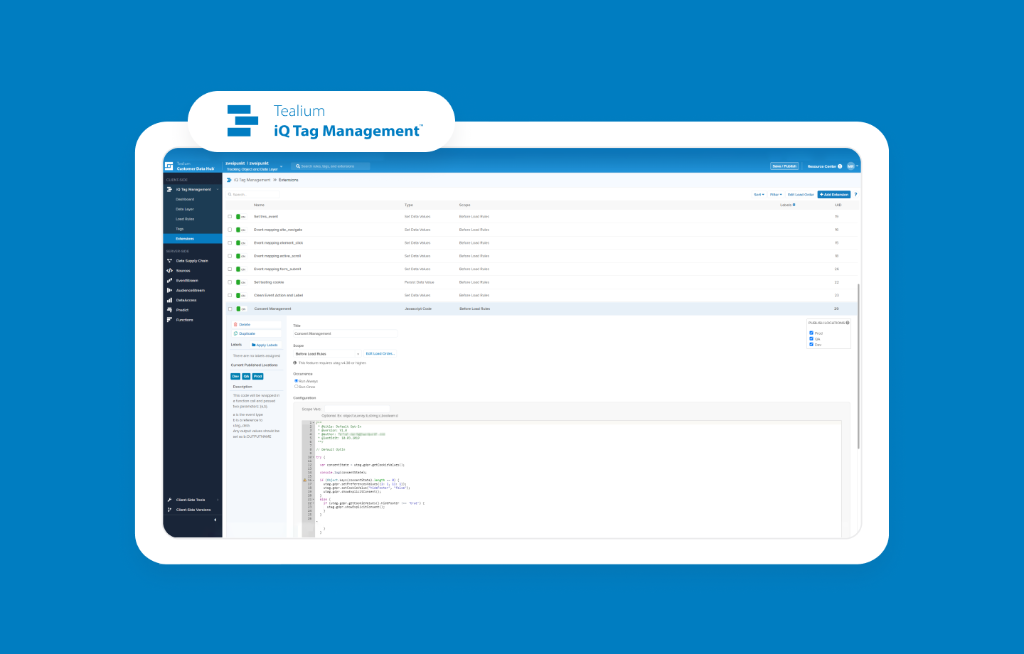
Task: Go to Load Rules in the sidebar
Action: click(185, 219)
